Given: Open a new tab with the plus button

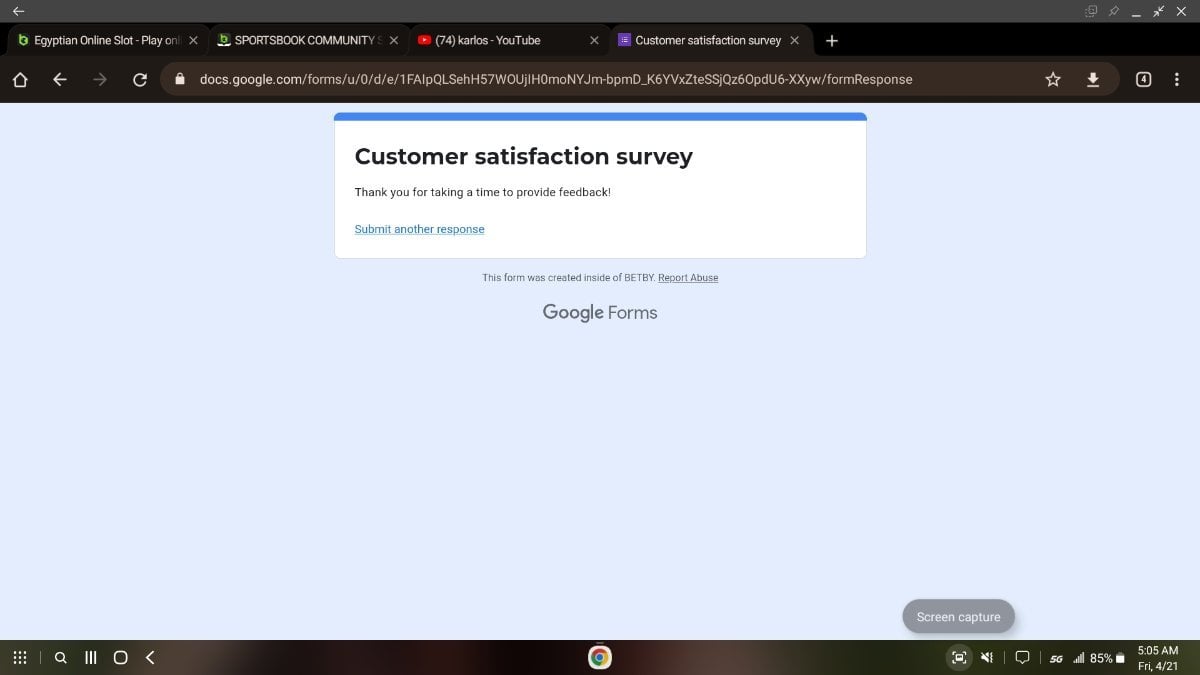Looking at the screenshot, I should coord(832,41).
